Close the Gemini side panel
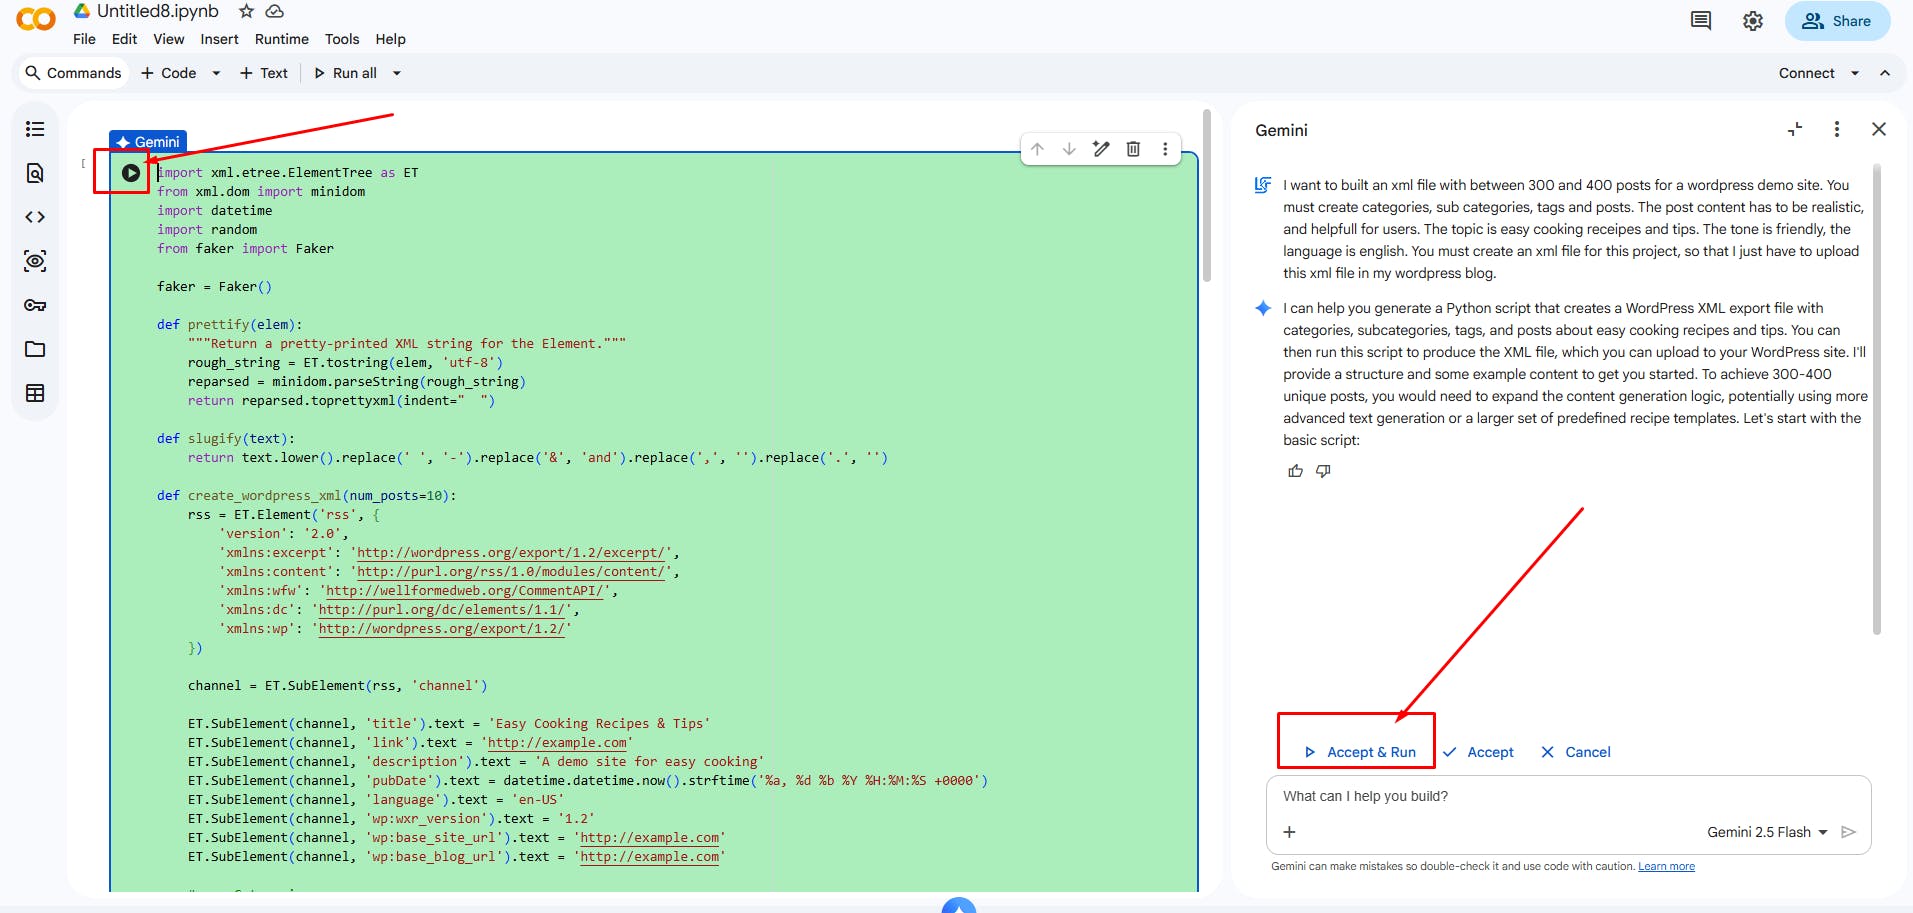The width and height of the screenshot is (1913, 913). (x=1879, y=129)
